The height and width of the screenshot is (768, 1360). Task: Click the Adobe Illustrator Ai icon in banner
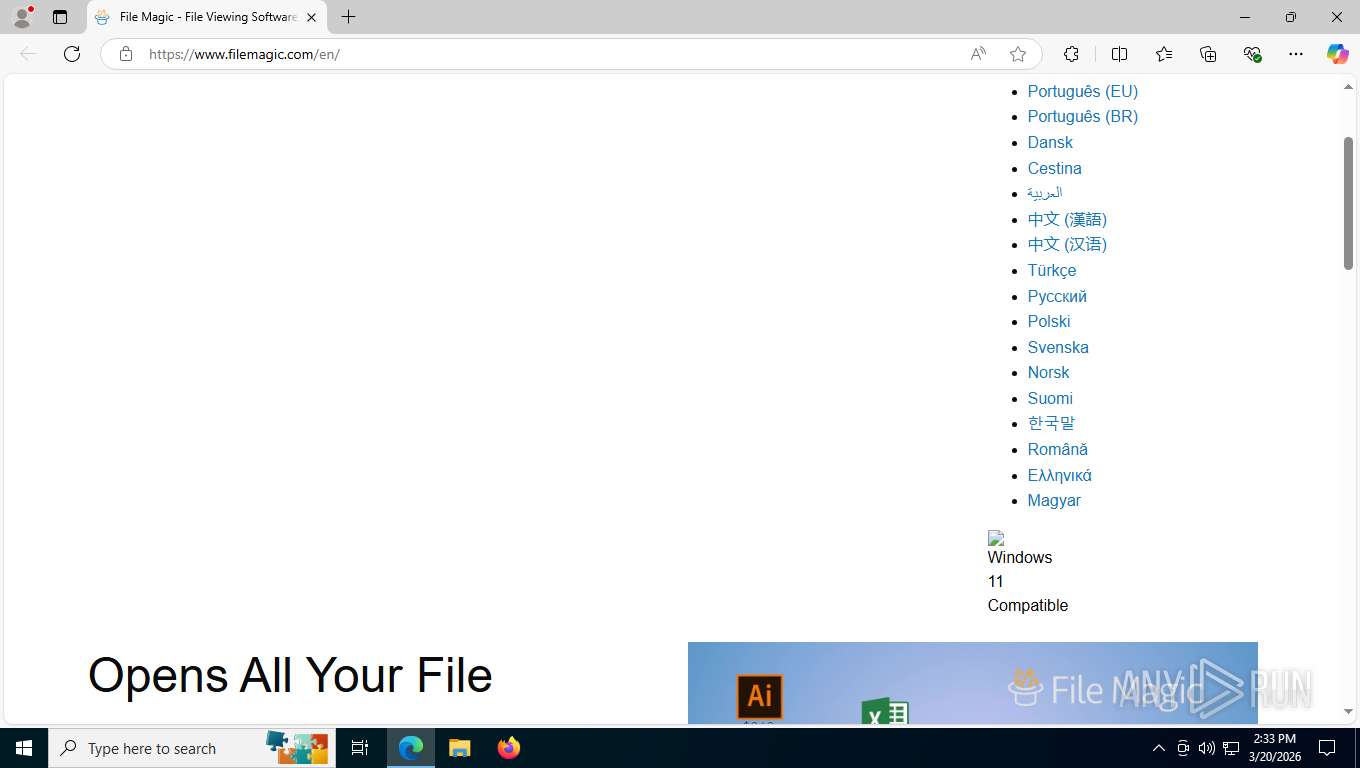[x=759, y=696]
